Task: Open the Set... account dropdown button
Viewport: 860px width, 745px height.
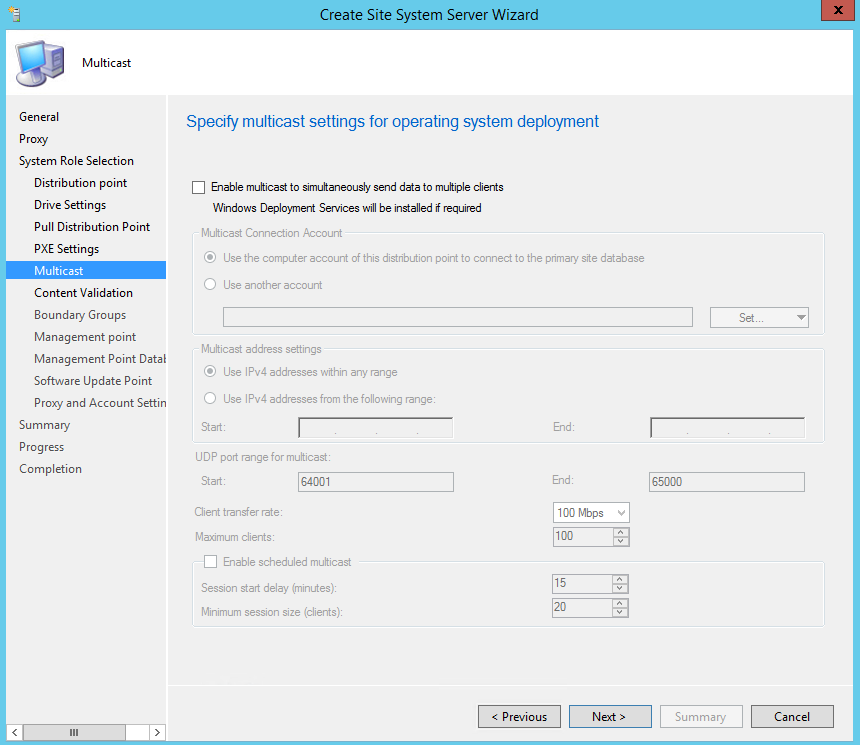Action: pyautogui.click(x=759, y=318)
